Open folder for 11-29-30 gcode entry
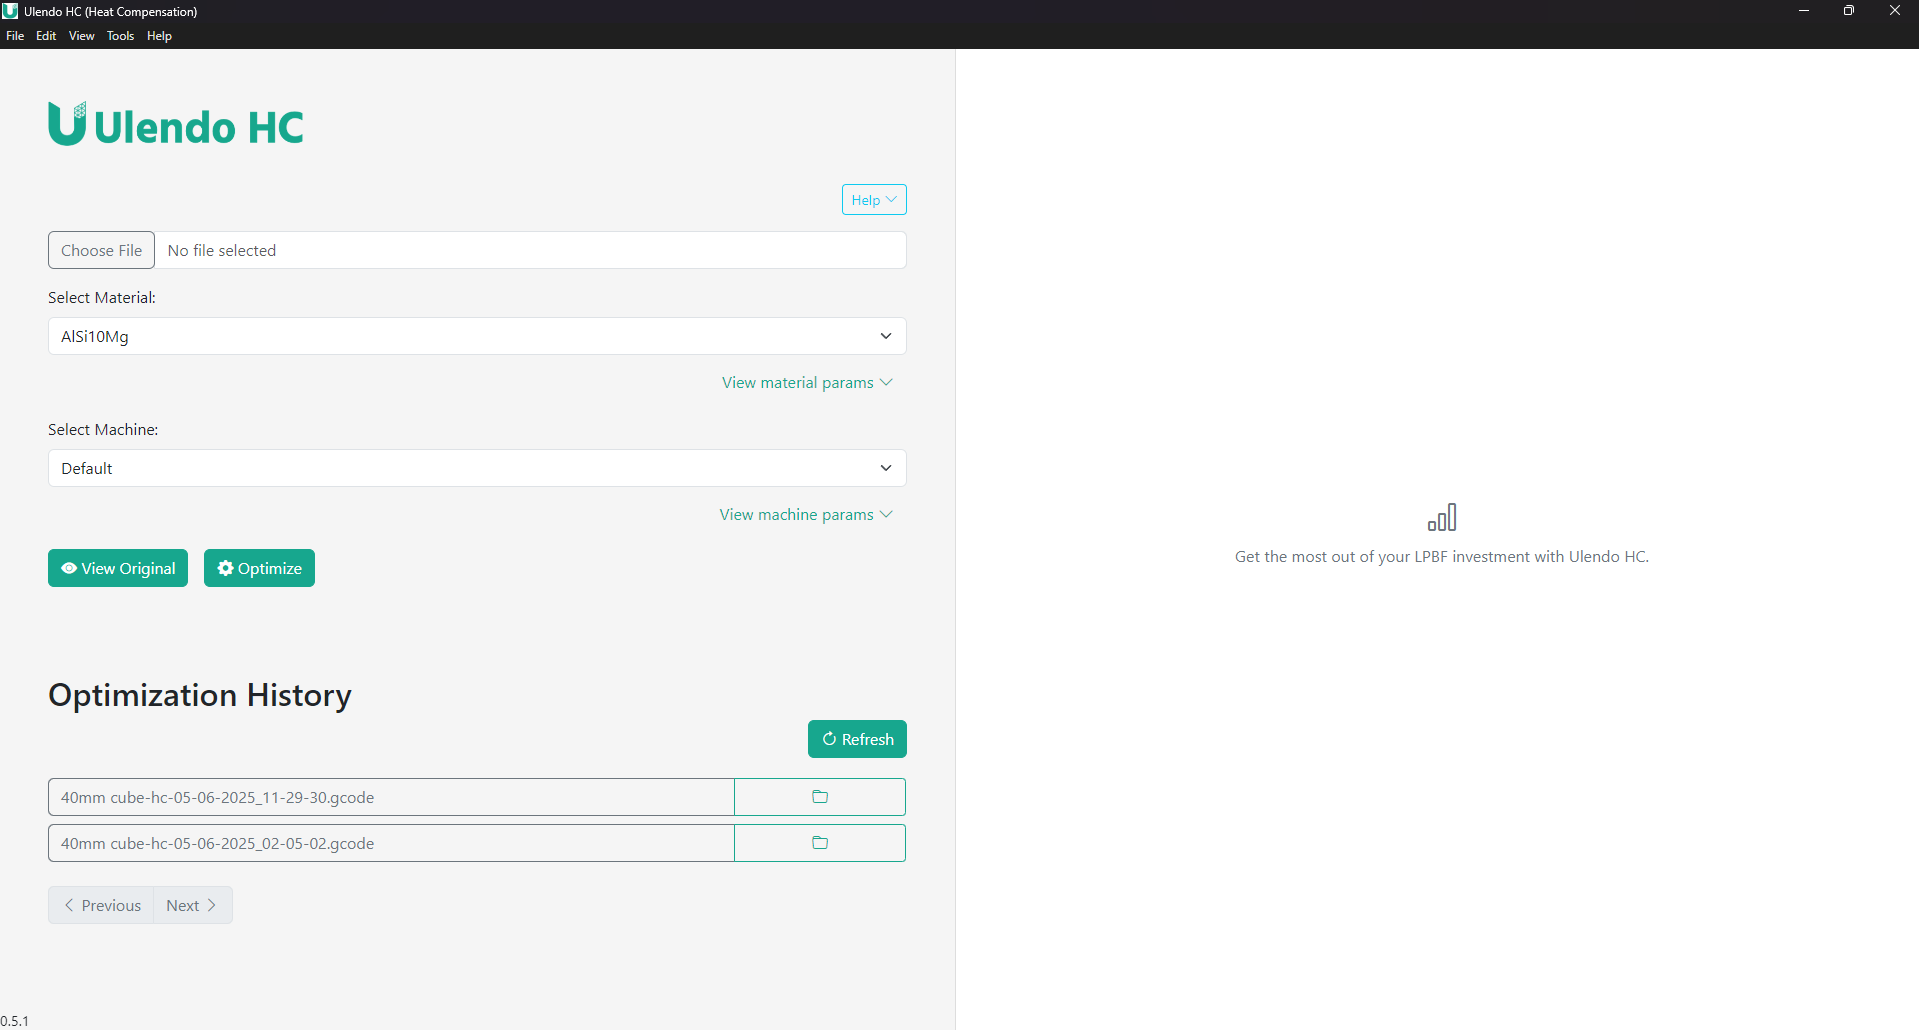Viewport: 1919px width, 1030px height. pyautogui.click(x=820, y=797)
